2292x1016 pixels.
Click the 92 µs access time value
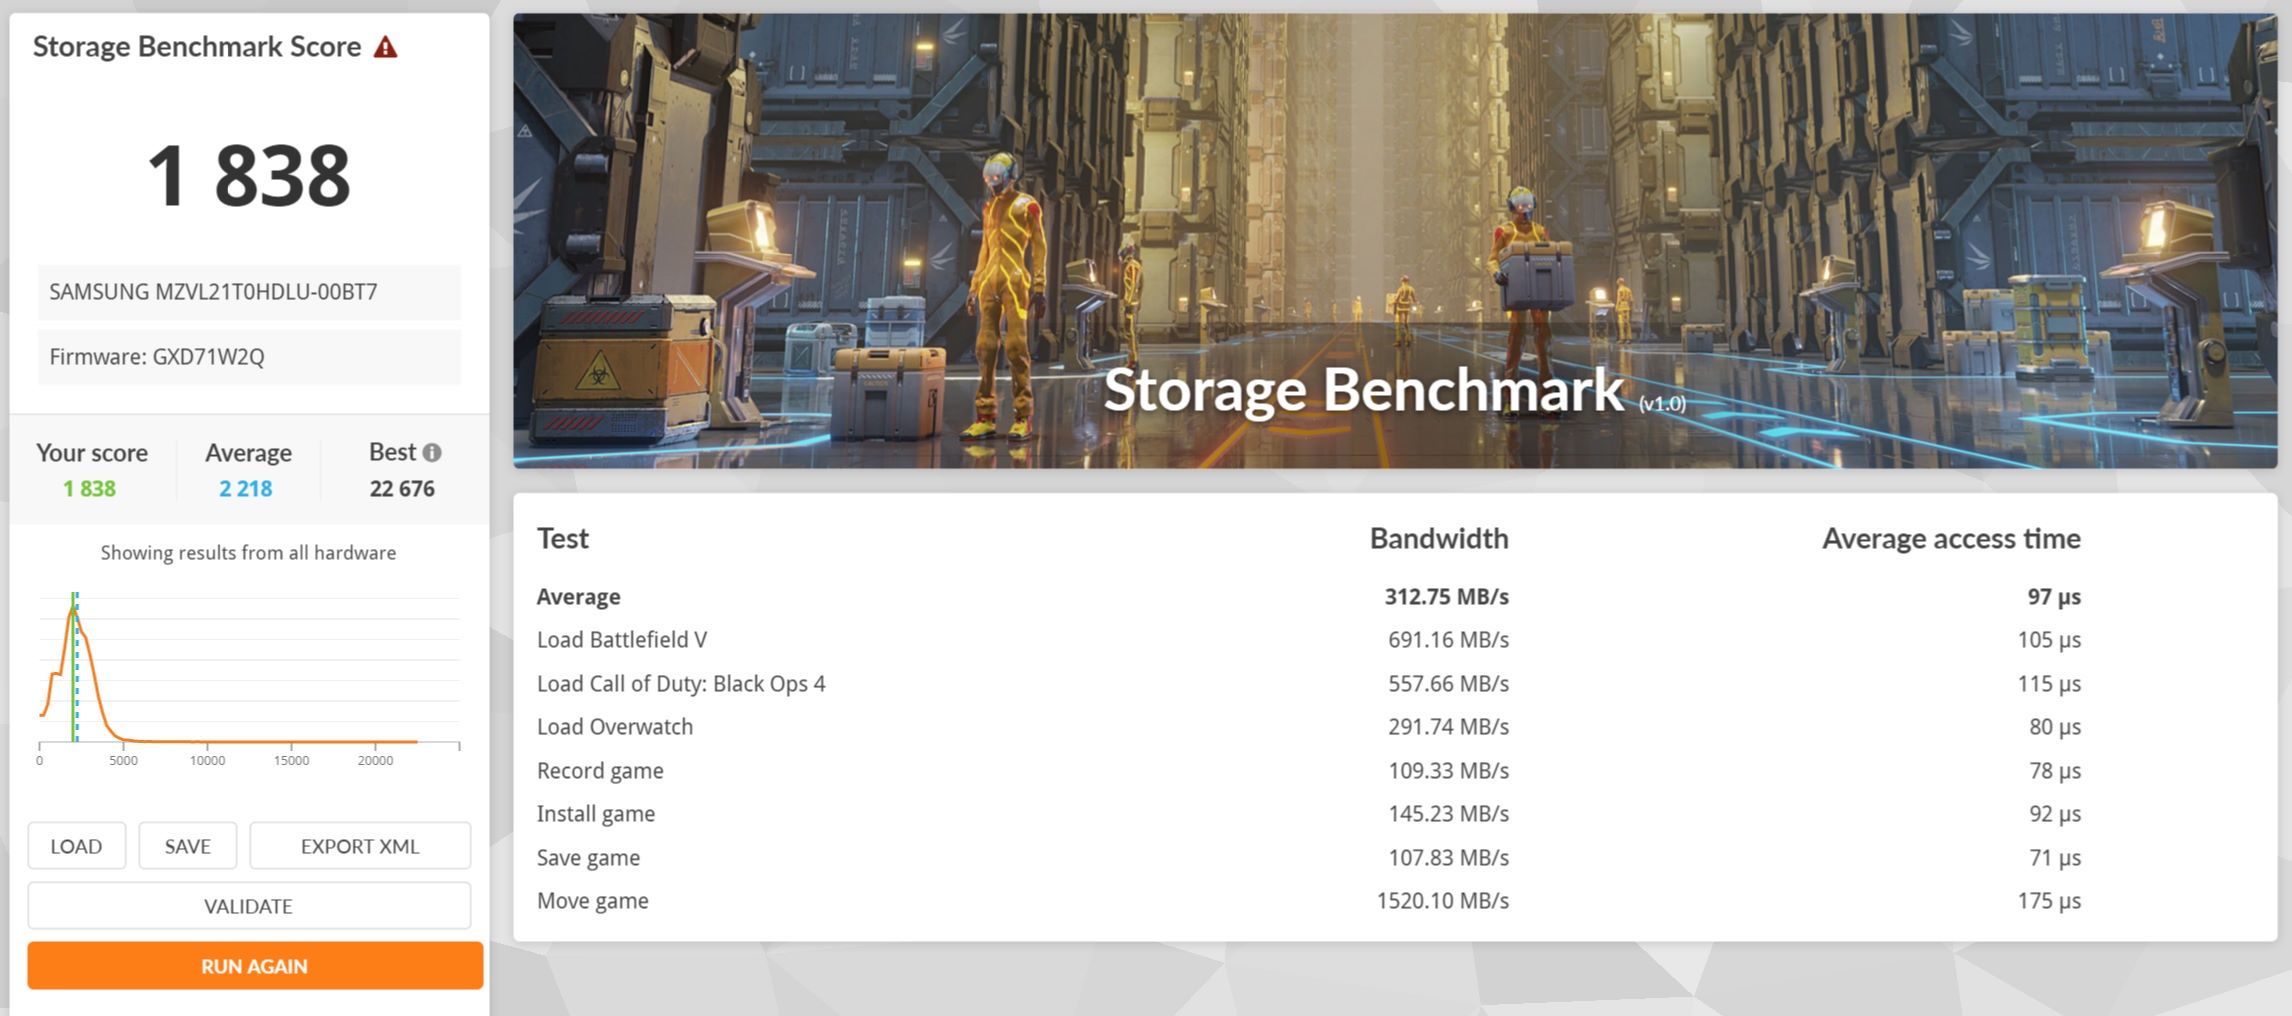[x=2055, y=814]
